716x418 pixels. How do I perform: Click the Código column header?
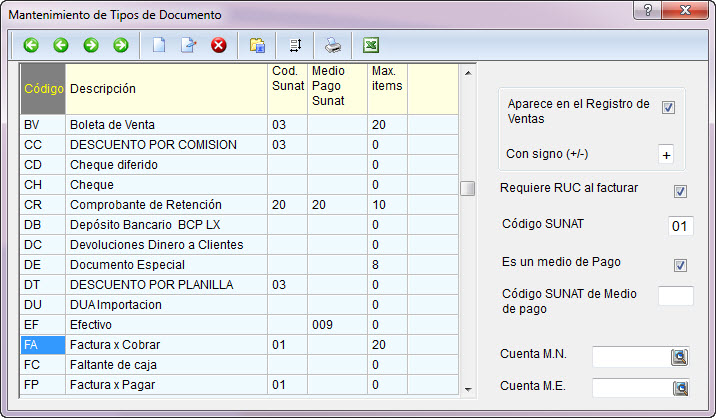click(x=43, y=89)
